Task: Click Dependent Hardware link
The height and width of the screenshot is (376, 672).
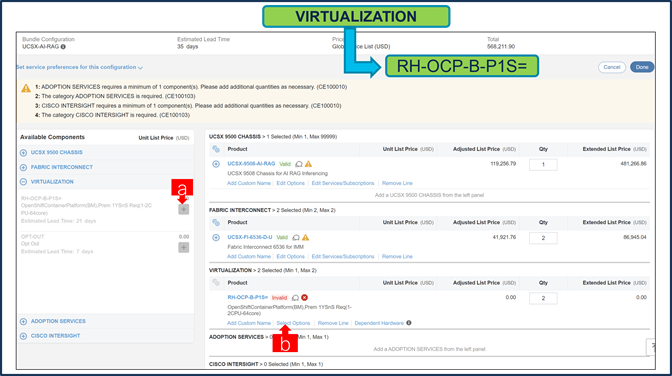Action: 379,323
